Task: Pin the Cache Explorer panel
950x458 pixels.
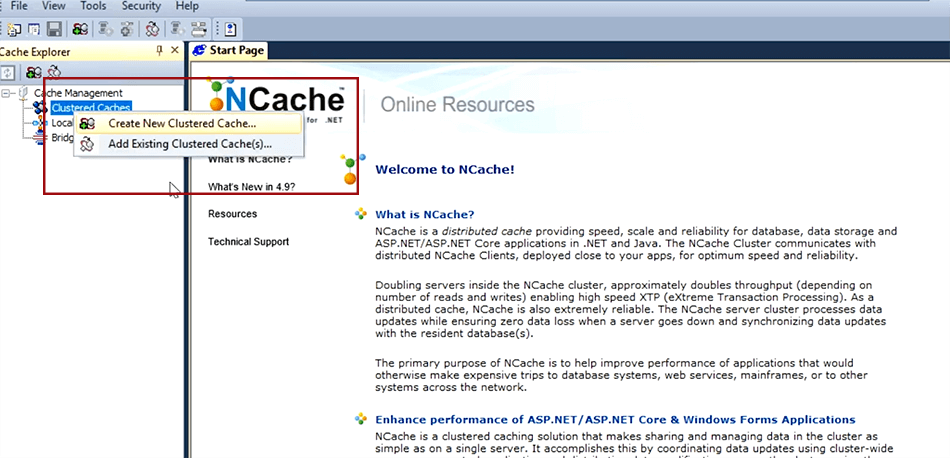Action: click(x=160, y=51)
